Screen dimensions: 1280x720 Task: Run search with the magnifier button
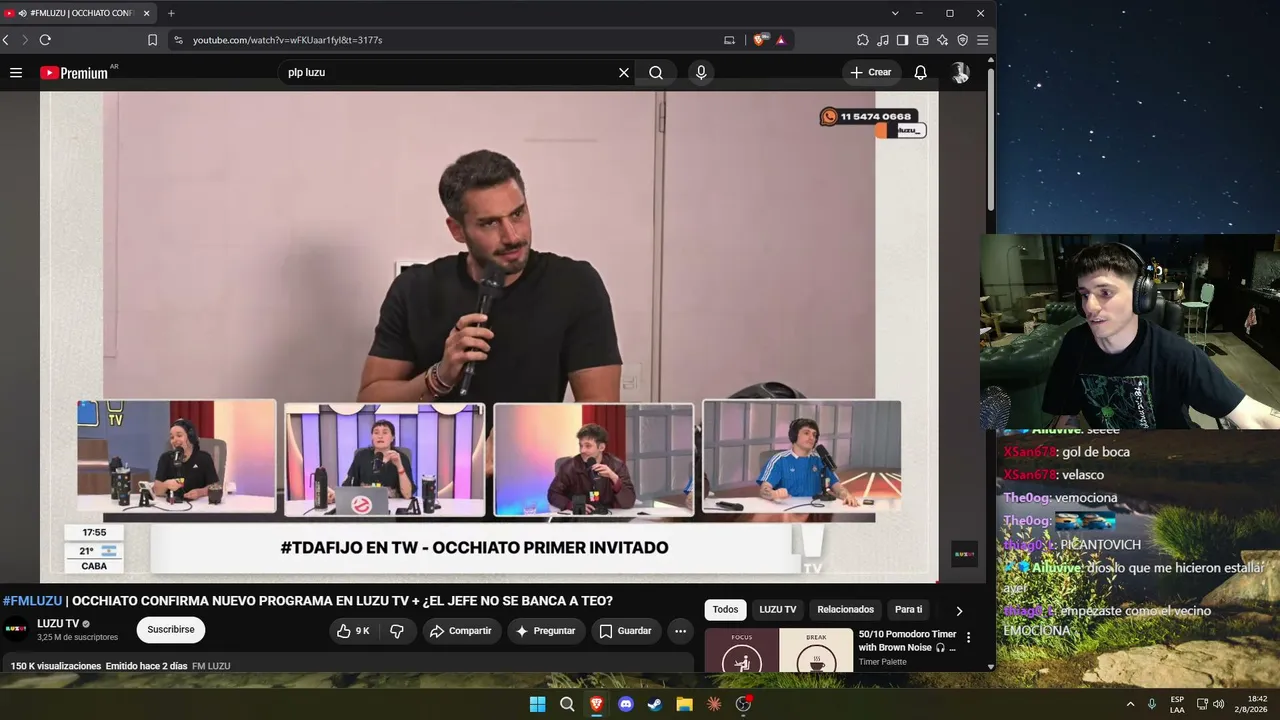click(656, 72)
